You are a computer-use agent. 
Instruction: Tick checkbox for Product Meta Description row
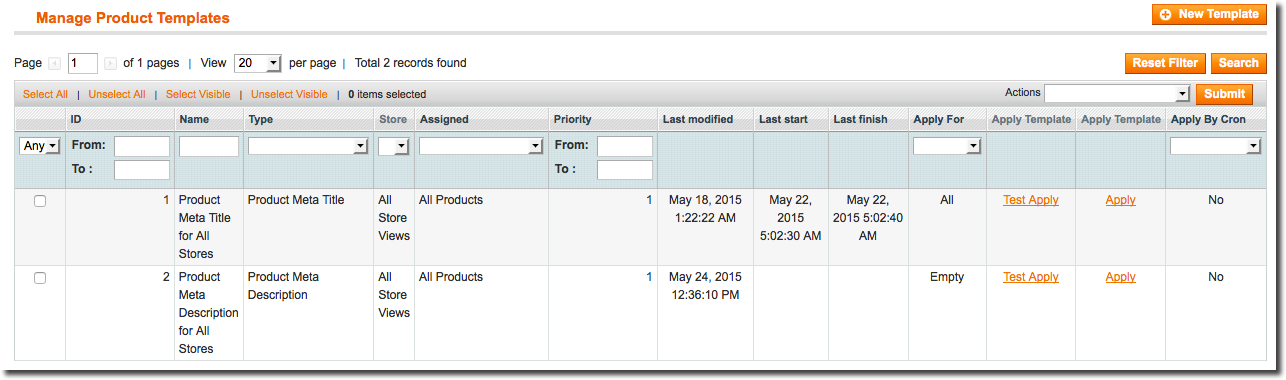(40, 278)
